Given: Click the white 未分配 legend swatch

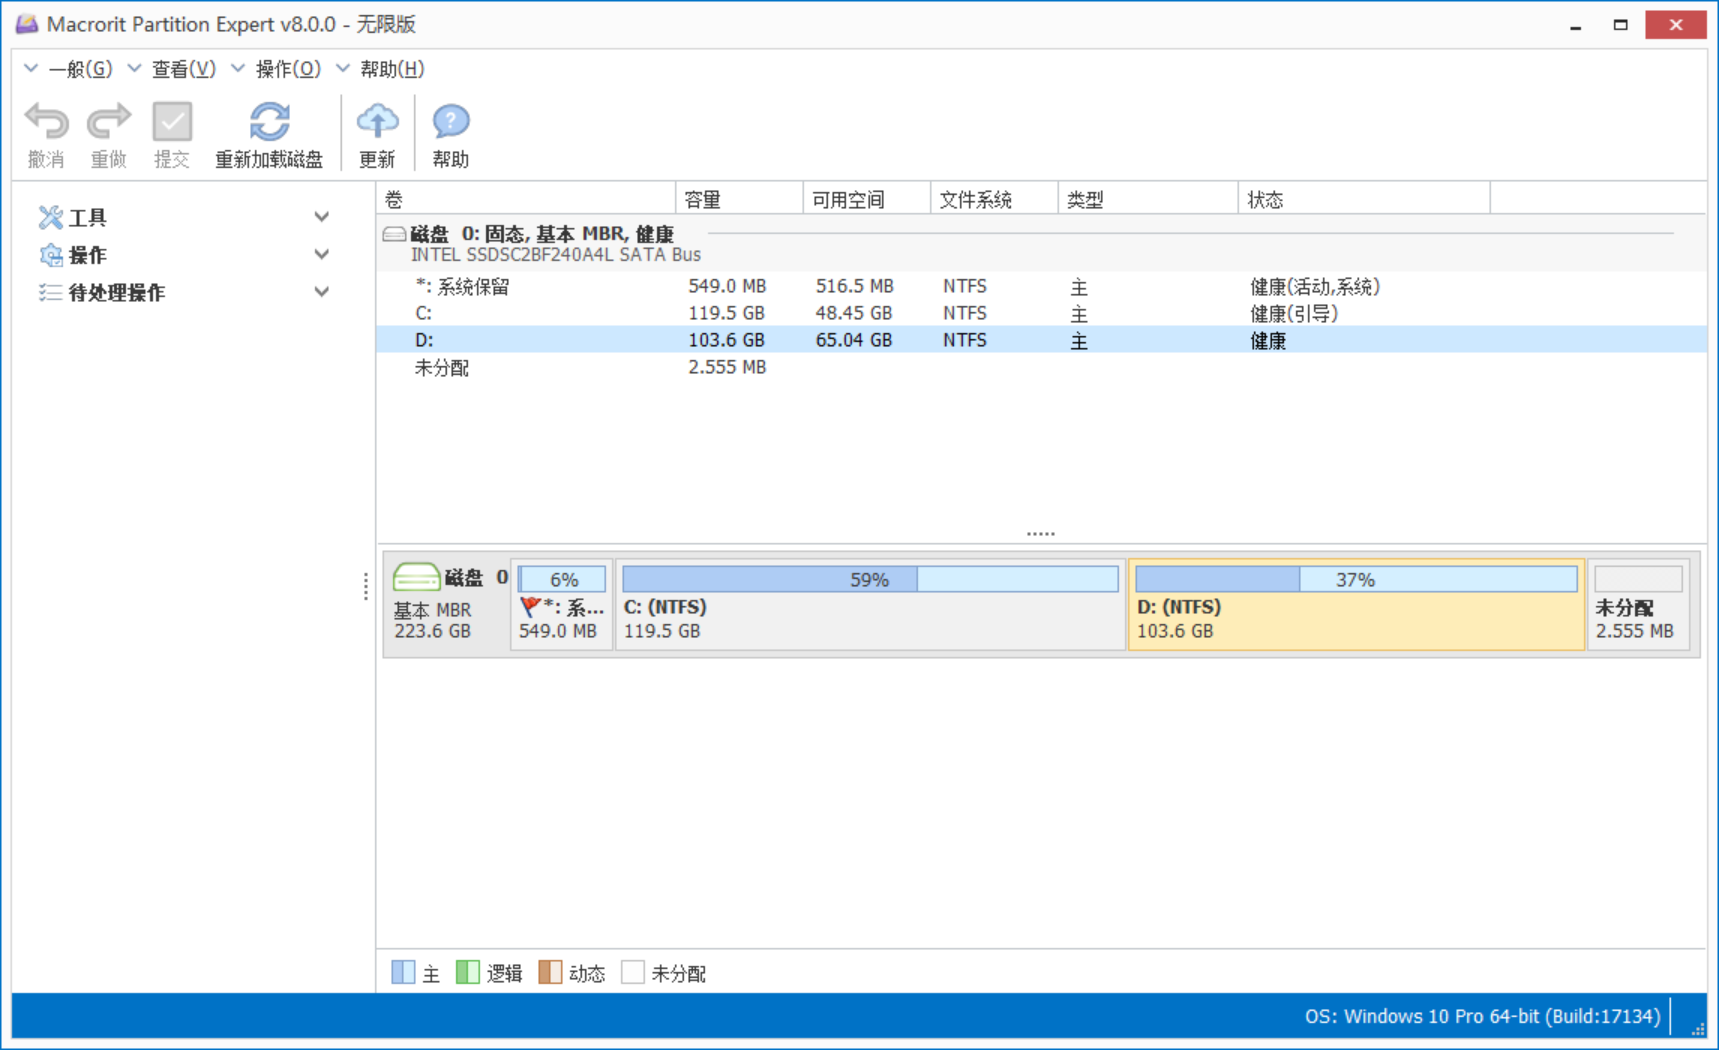Looking at the screenshot, I should [x=632, y=972].
